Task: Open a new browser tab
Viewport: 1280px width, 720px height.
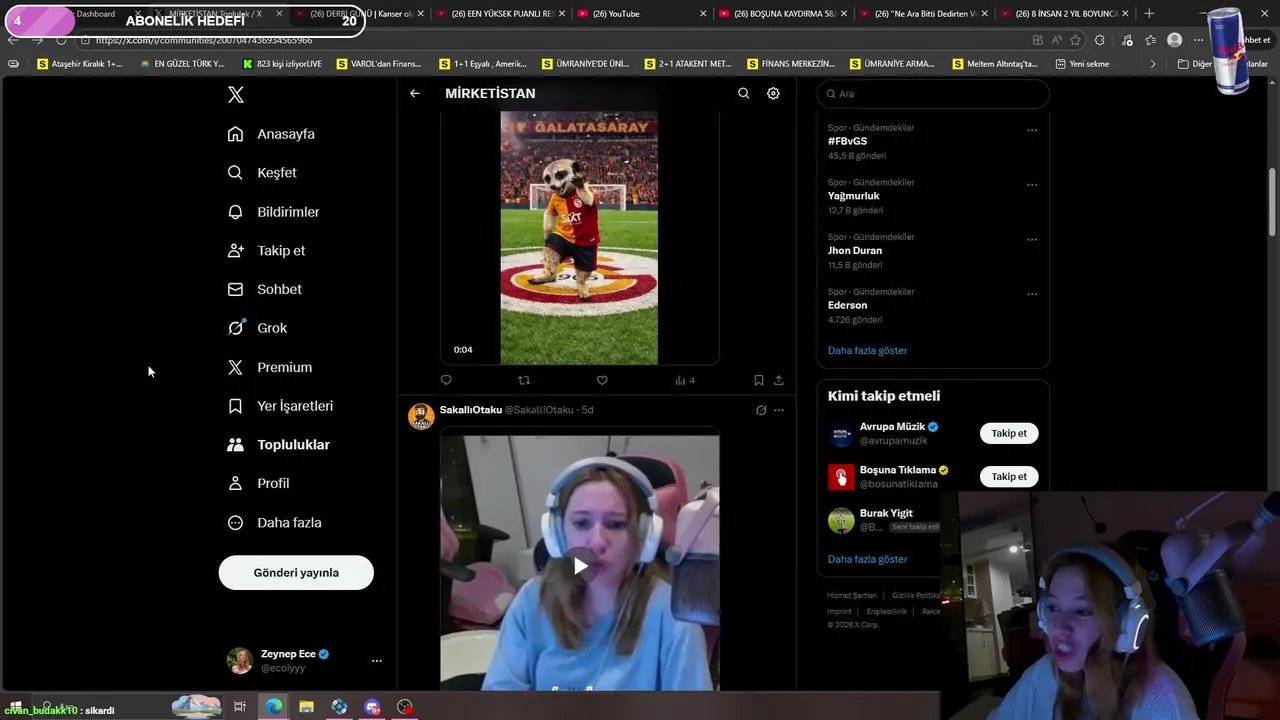Action: 1149,14
